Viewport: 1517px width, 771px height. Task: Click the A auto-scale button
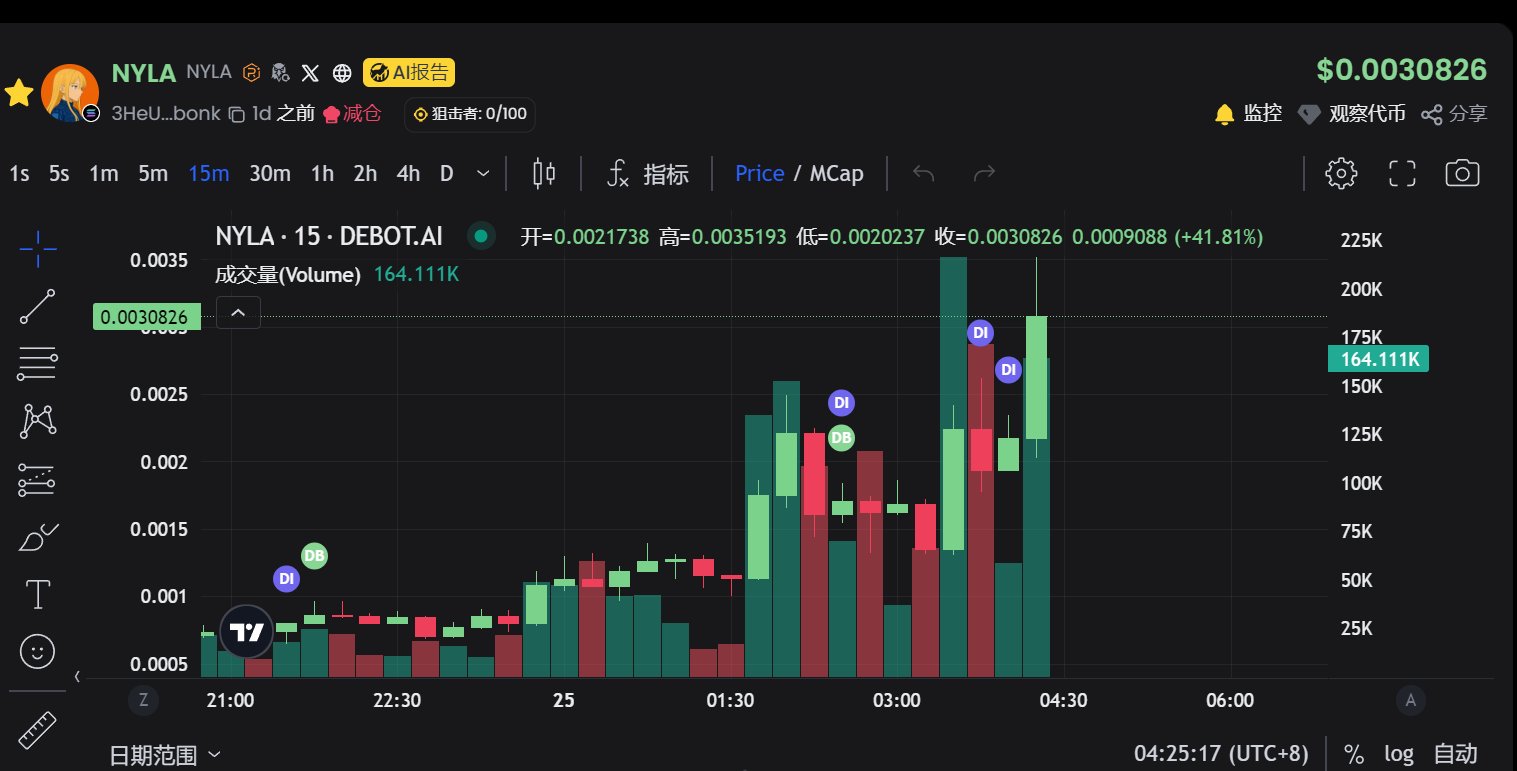[x=1410, y=700]
